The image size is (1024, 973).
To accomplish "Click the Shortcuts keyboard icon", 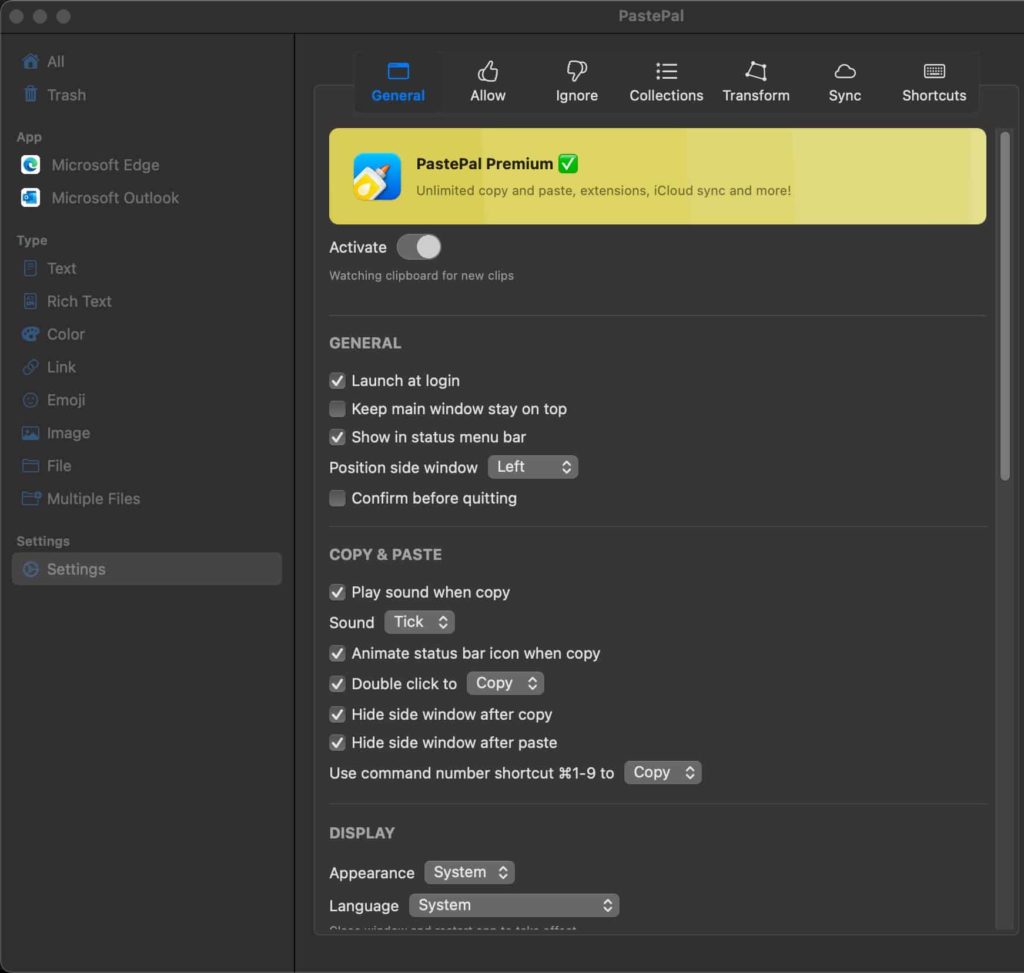I will (934, 71).
